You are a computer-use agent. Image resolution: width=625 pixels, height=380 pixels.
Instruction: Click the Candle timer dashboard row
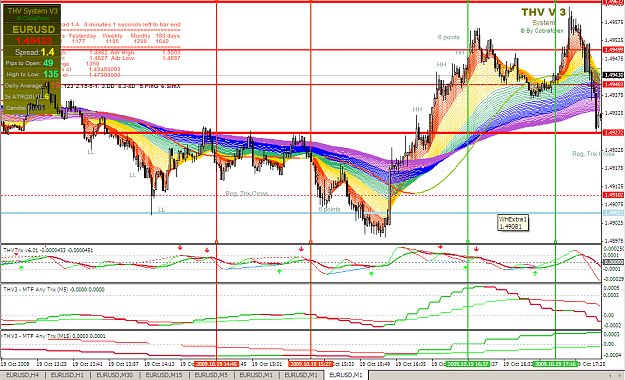coord(26,108)
